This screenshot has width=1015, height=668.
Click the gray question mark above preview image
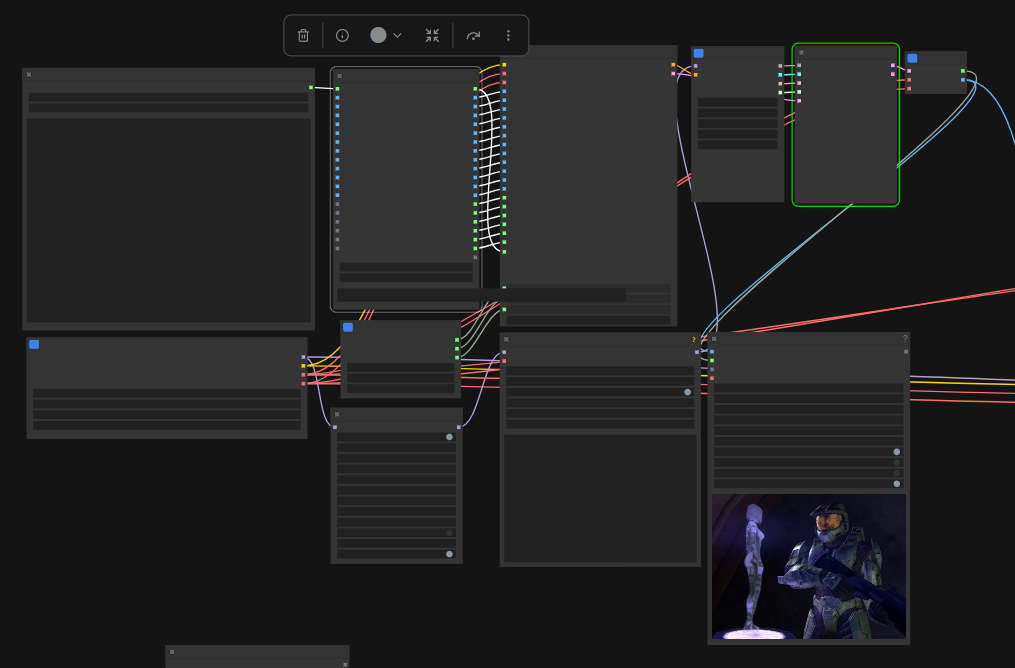point(905,339)
